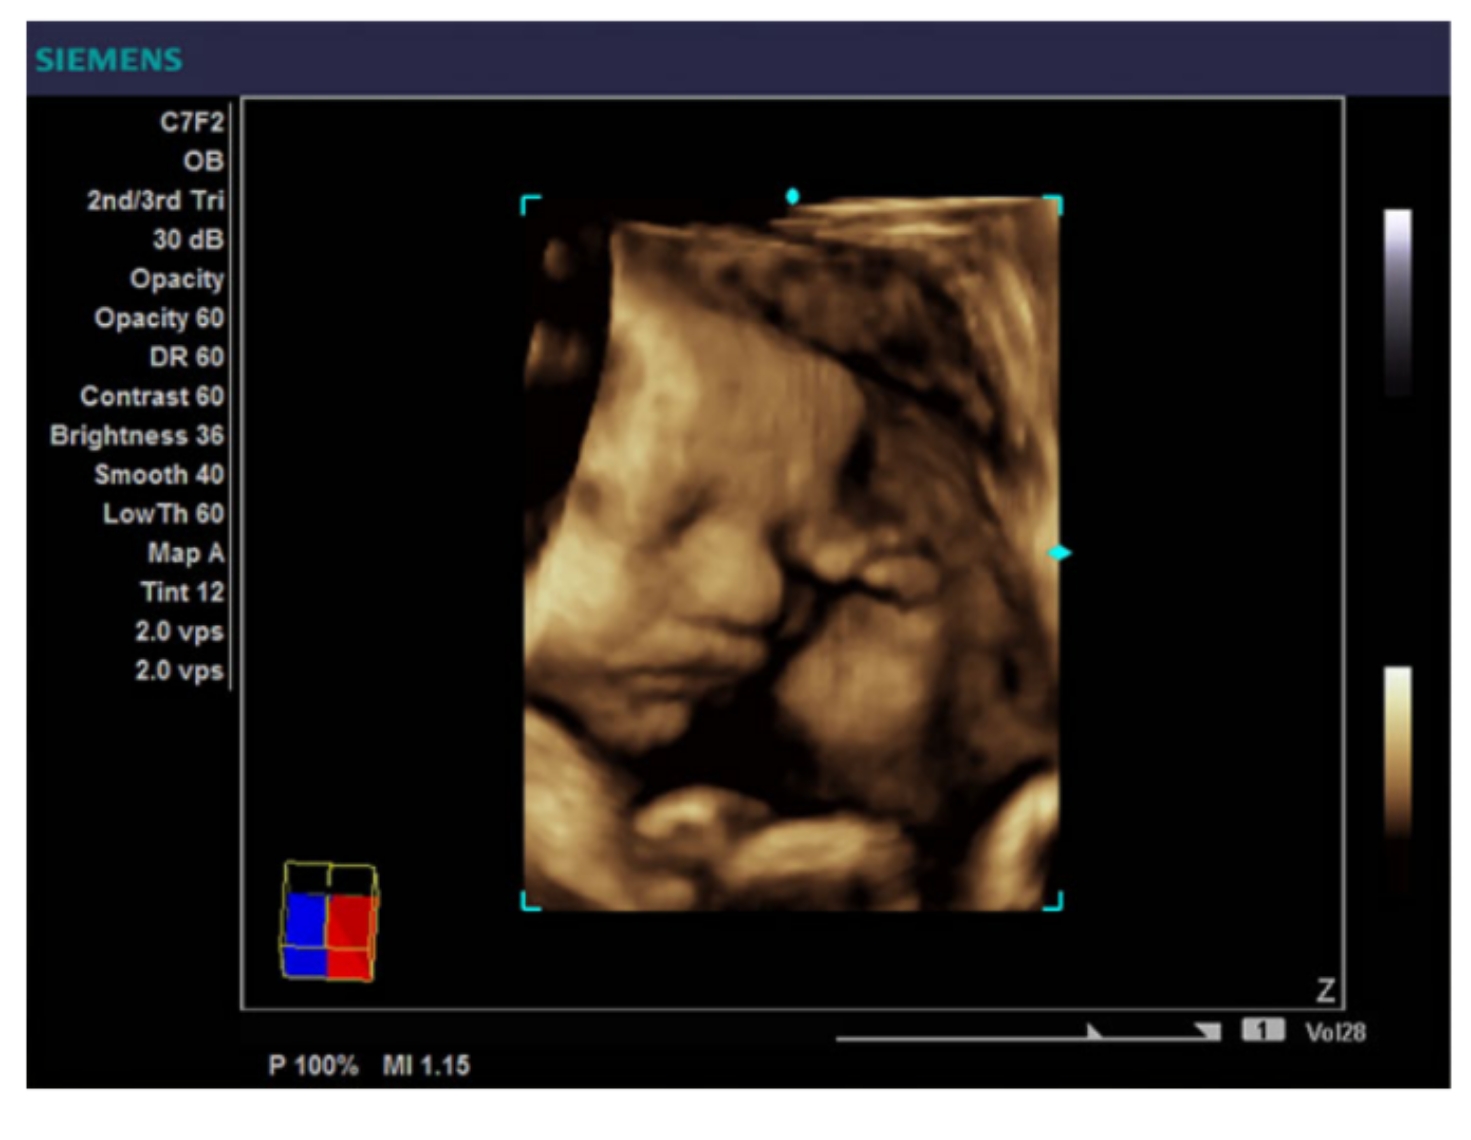Select the 'P 100%' power value
The image size is (1471, 1140).
coord(313,1066)
